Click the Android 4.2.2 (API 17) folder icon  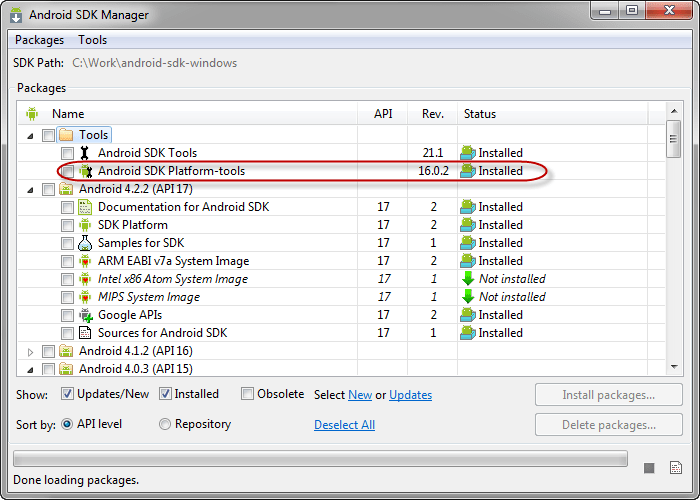coord(66,189)
